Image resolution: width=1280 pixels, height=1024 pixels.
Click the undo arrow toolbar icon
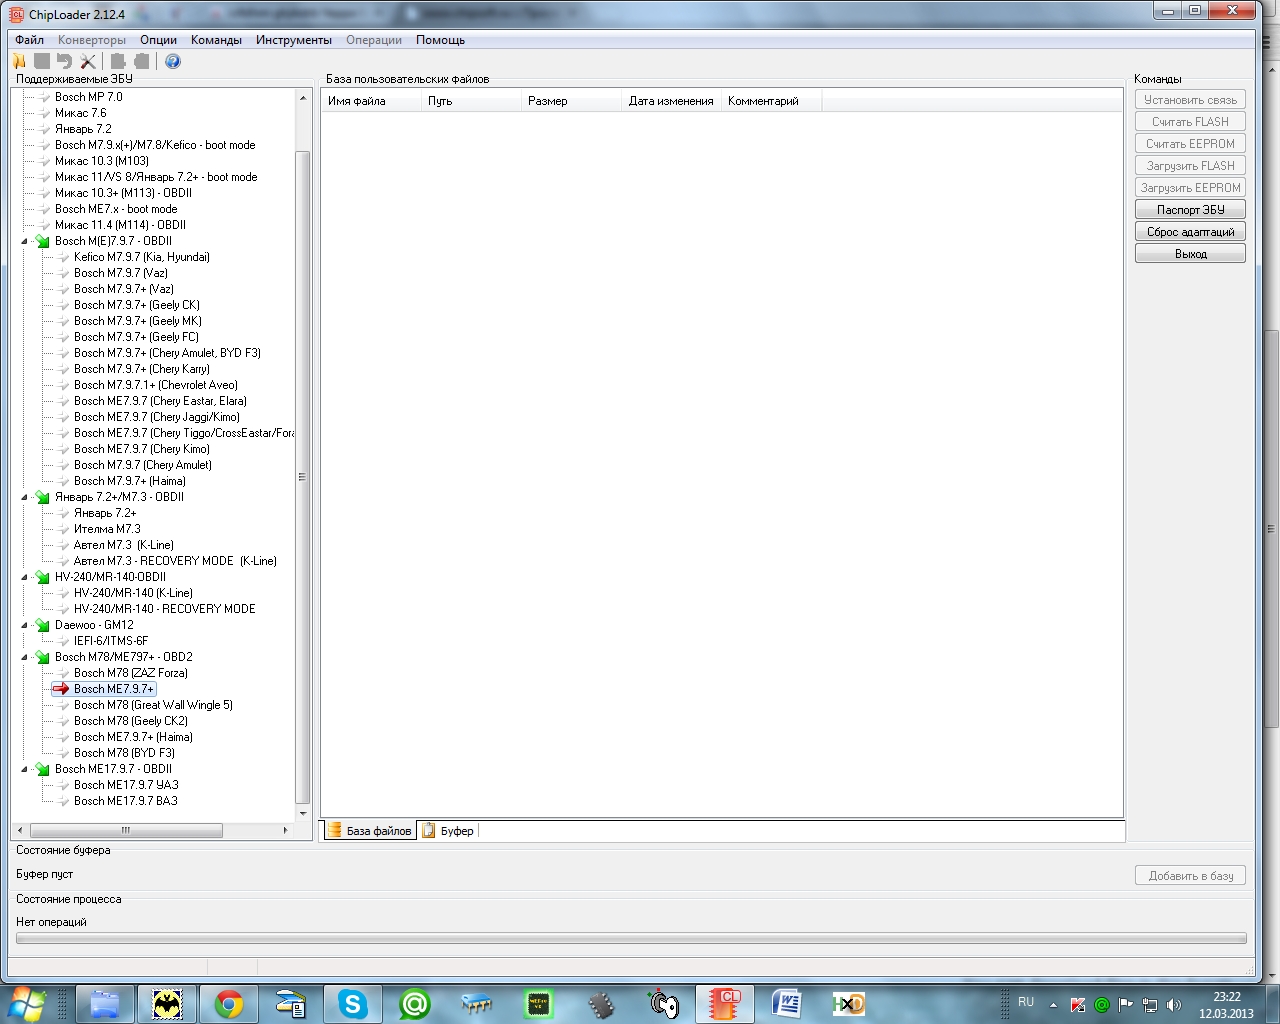pyautogui.click(x=64, y=61)
